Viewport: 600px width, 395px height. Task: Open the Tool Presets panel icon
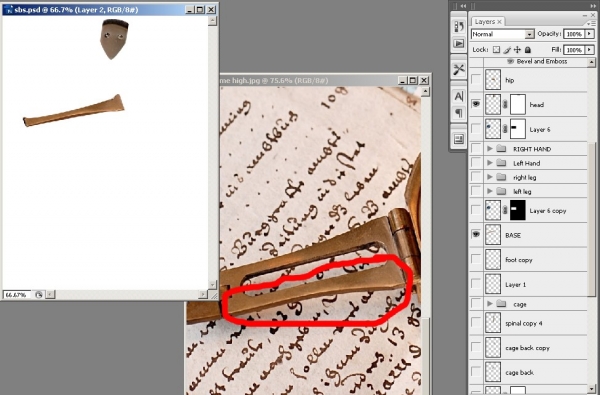click(x=458, y=70)
